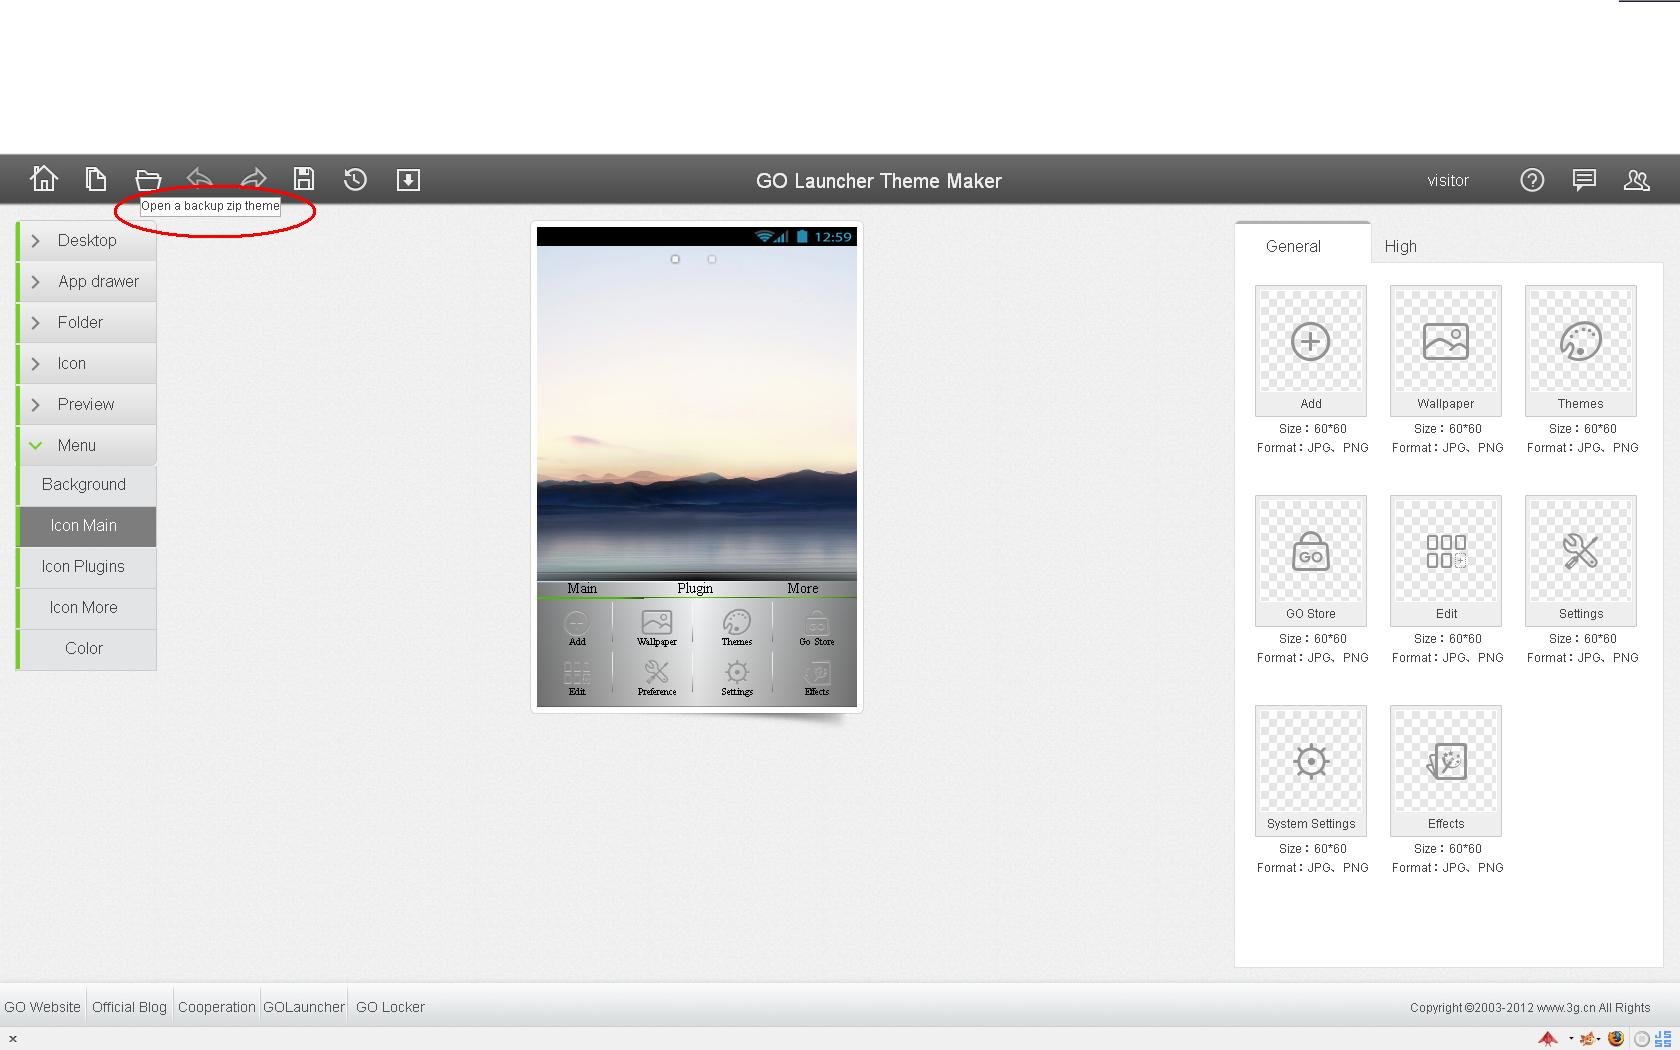
Task: Close the bottom bar with the x
Action: tap(13, 1039)
